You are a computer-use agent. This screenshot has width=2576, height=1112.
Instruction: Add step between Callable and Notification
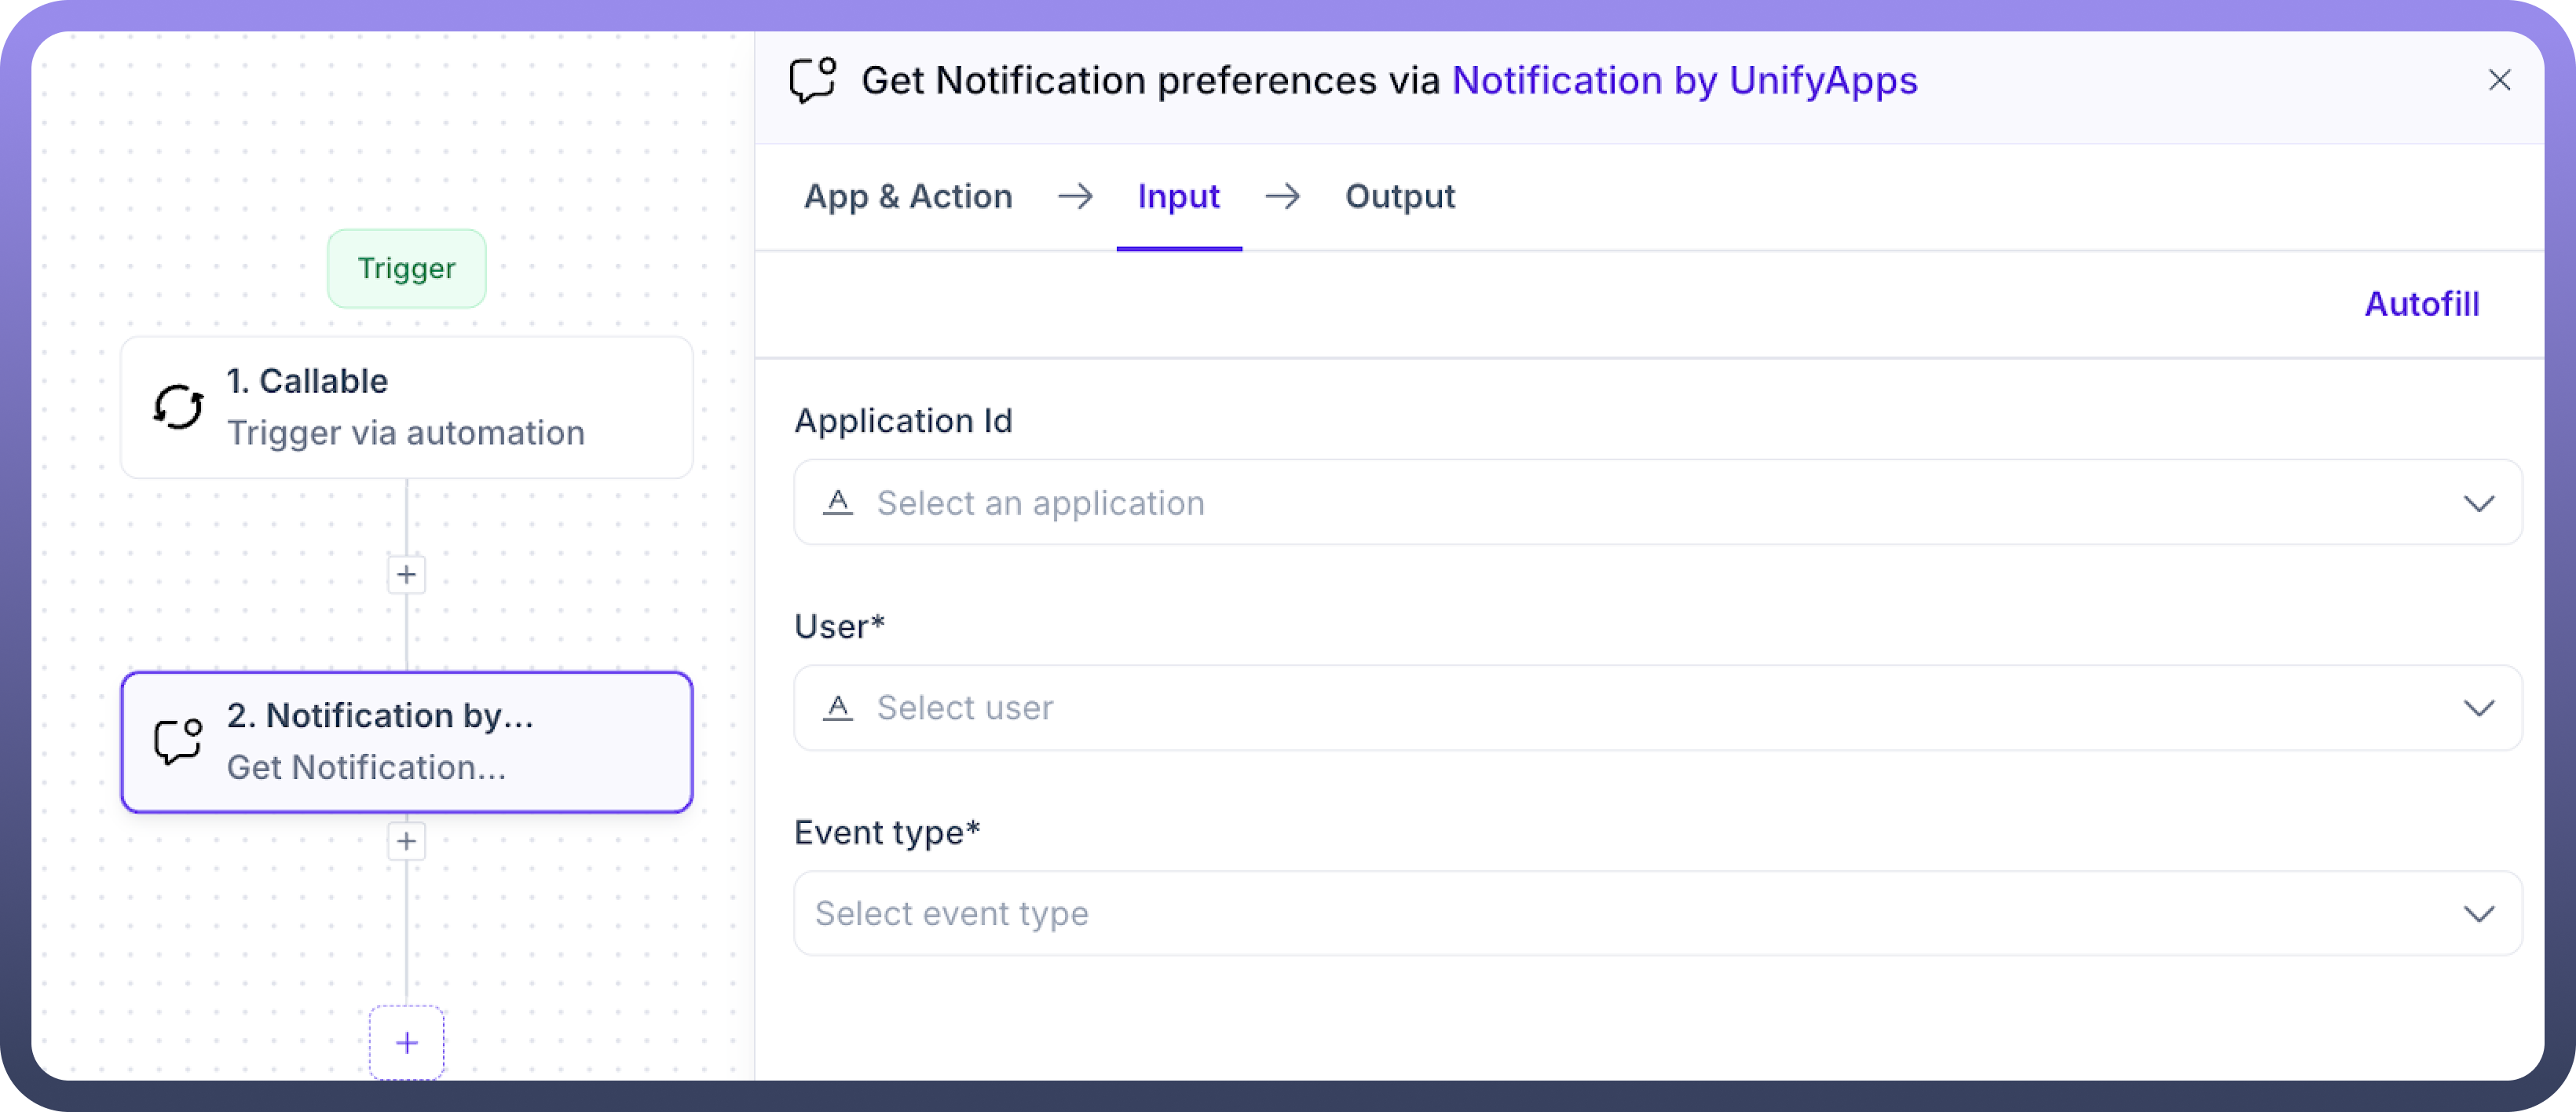[x=406, y=575]
